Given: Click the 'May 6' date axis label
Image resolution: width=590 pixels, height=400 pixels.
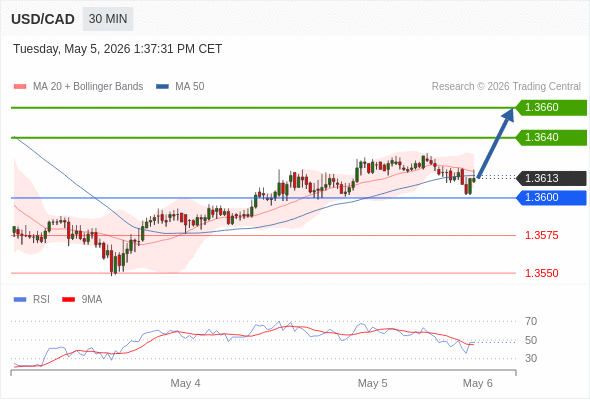Looking at the screenshot, I should pyautogui.click(x=477, y=383).
